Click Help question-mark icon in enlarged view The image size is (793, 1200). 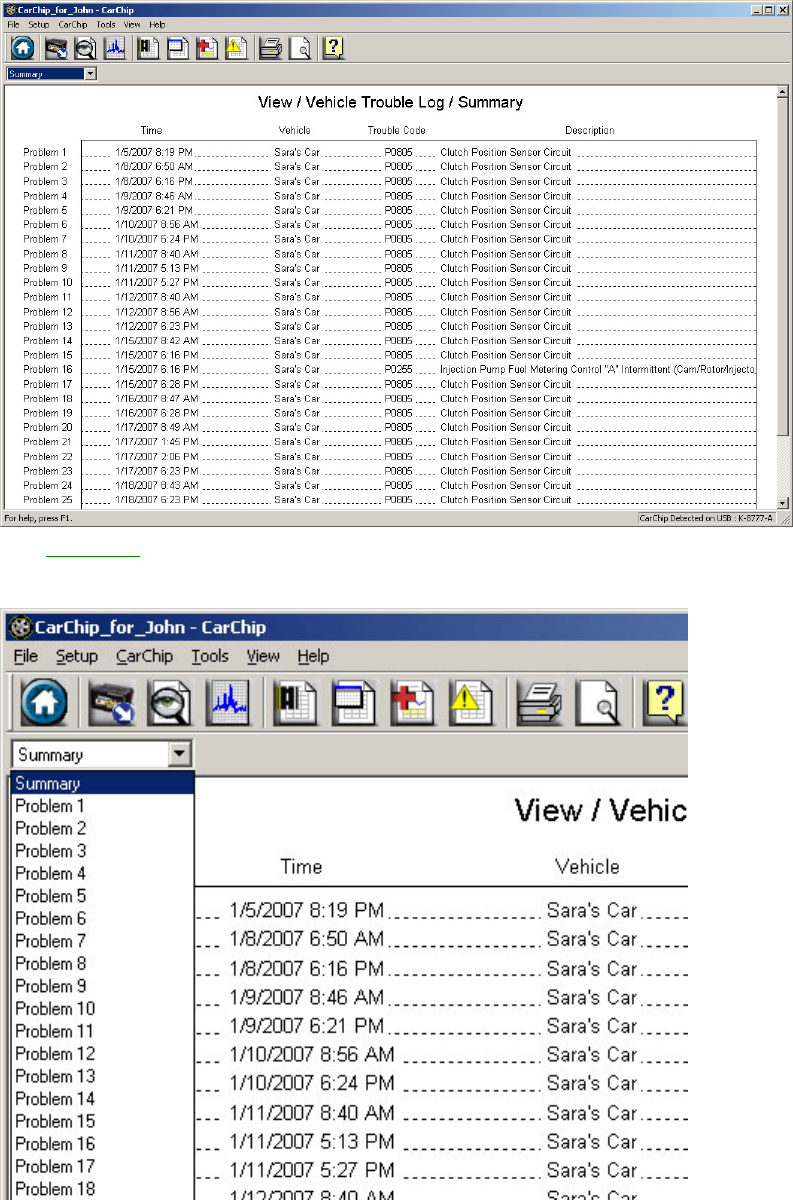click(x=667, y=702)
